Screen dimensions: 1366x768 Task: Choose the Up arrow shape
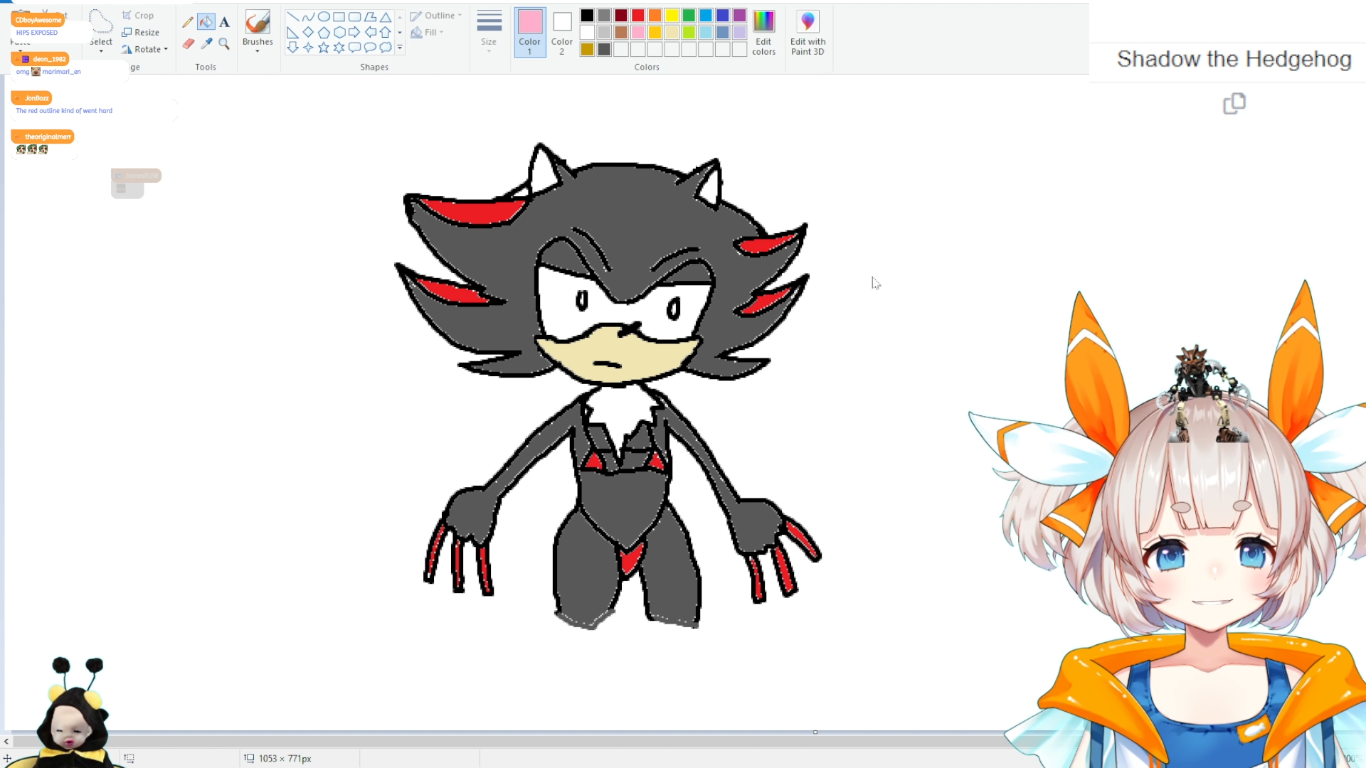point(385,32)
